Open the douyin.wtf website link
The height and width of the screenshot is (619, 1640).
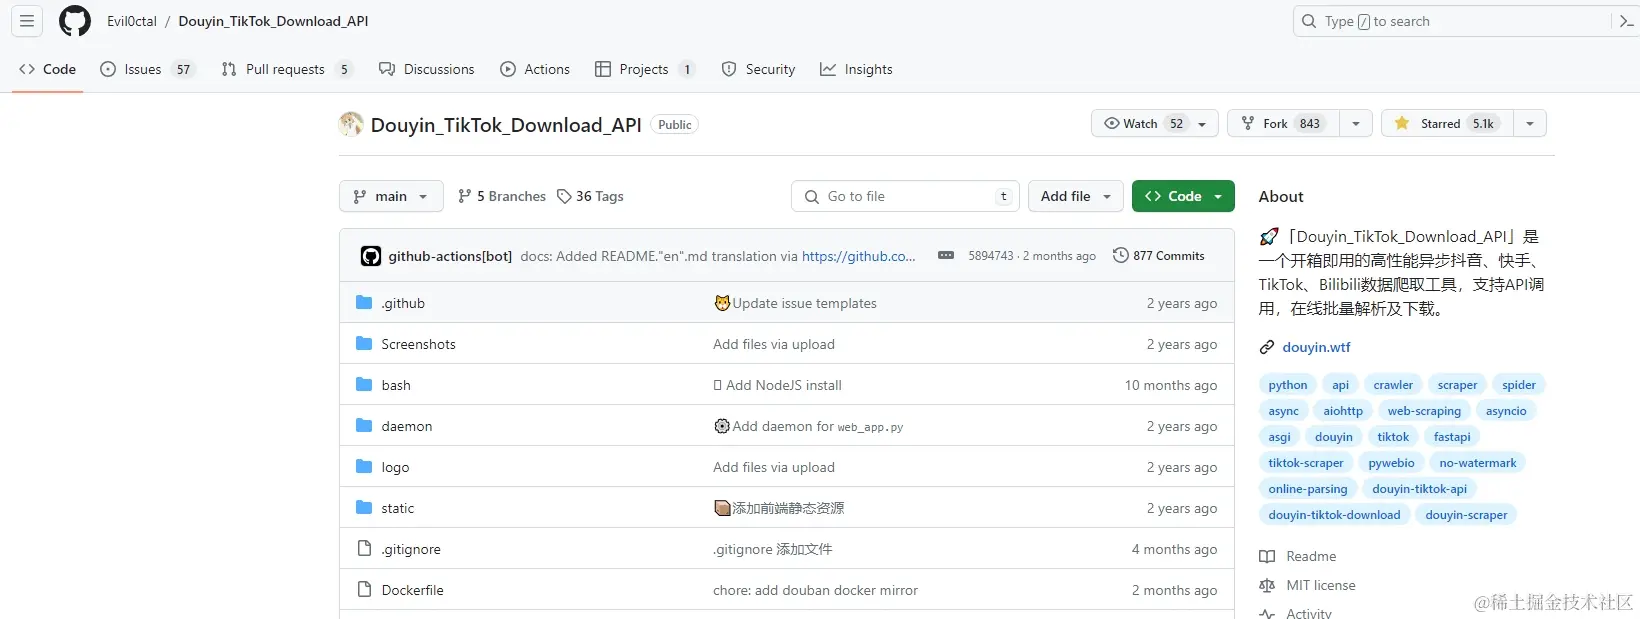click(x=1316, y=347)
